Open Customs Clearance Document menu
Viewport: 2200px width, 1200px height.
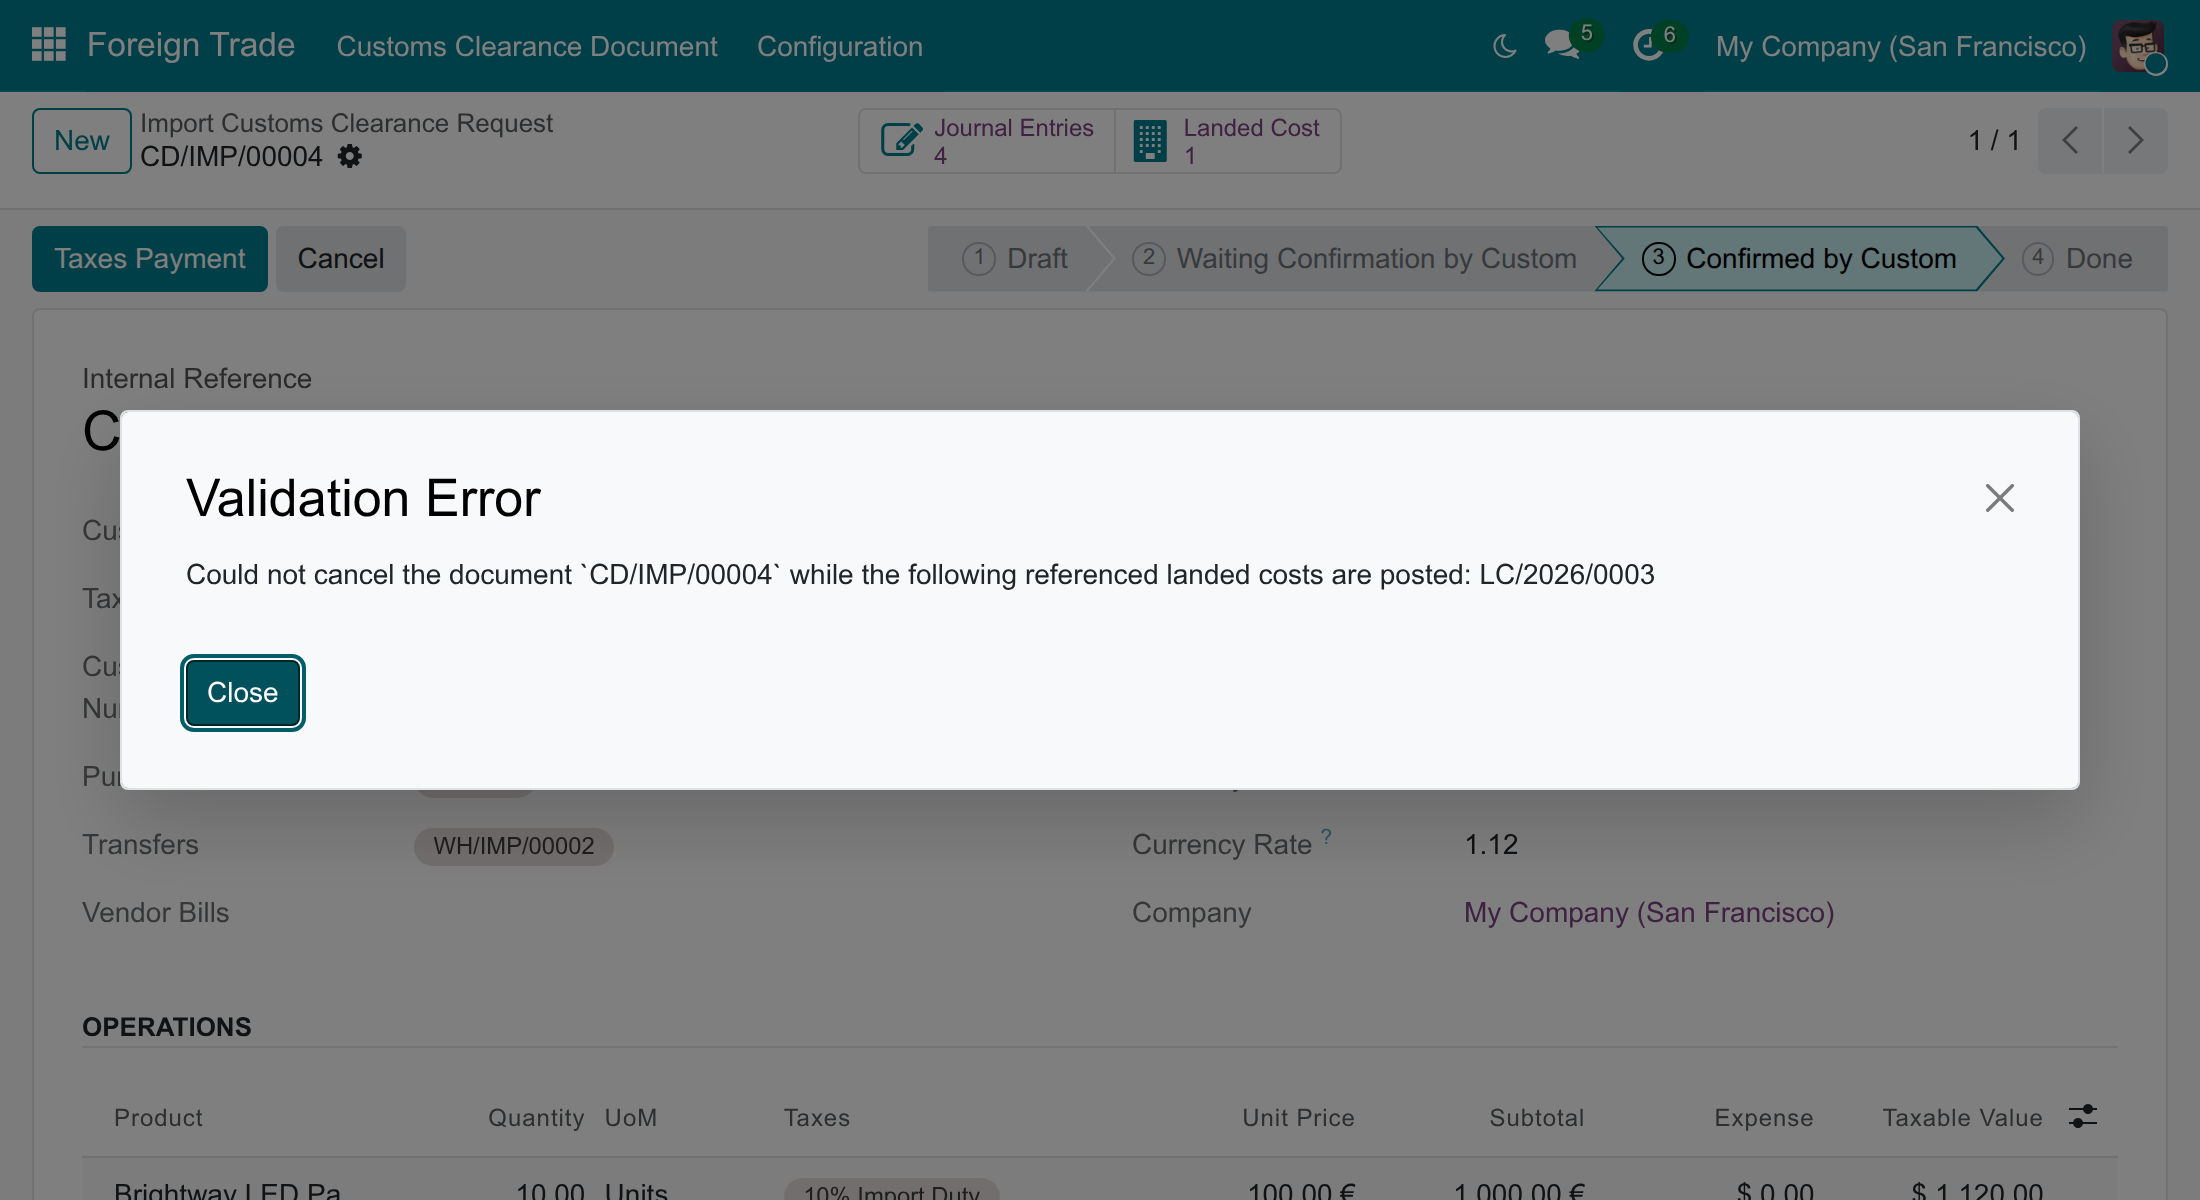pyautogui.click(x=527, y=46)
